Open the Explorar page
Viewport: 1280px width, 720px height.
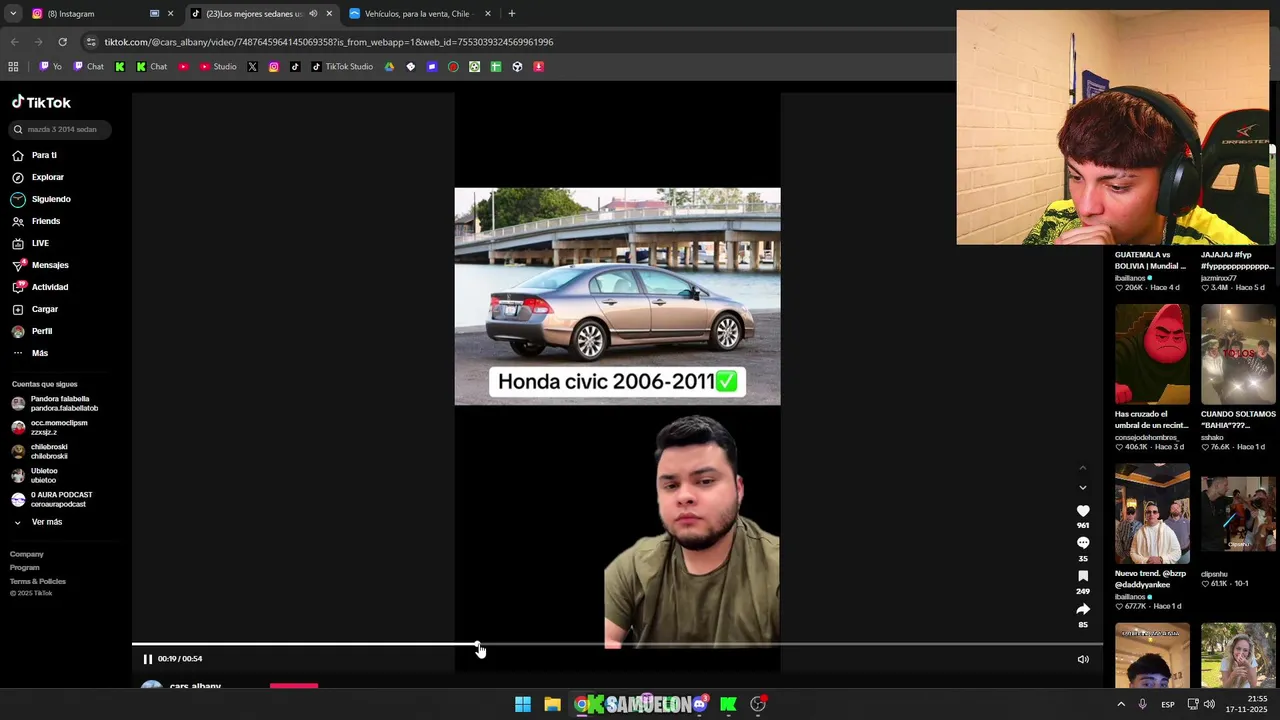(37, 177)
